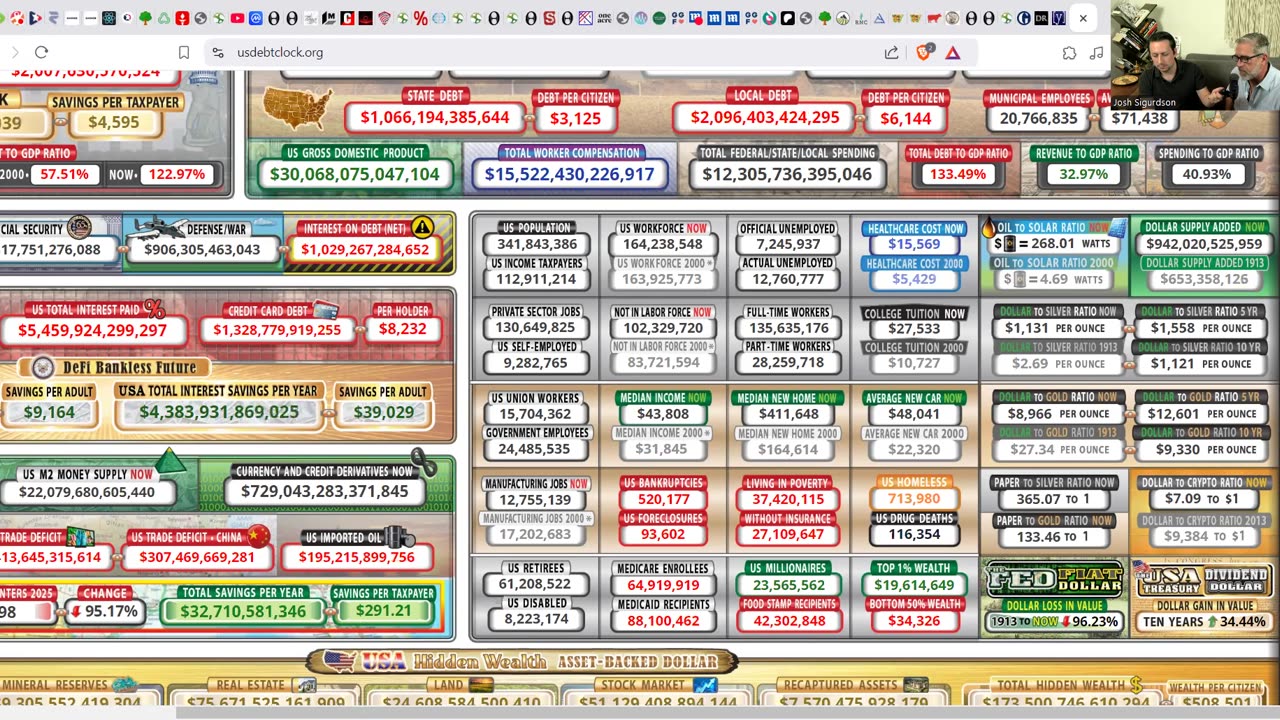Click the warning triangle on Interest on Debt

pyautogui.click(x=422, y=227)
